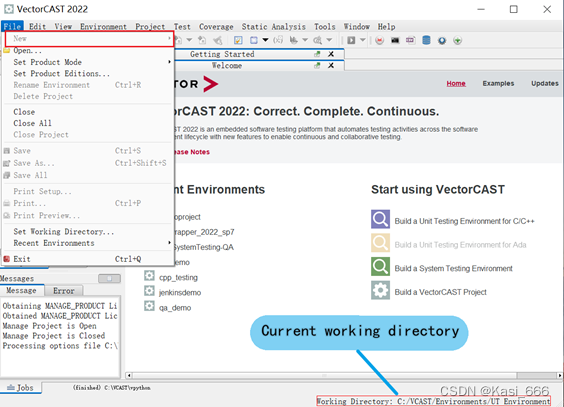Expand the Recent Environments submenu arrow
Image resolution: width=564 pixels, height=407 pixels.
[169, 243]
